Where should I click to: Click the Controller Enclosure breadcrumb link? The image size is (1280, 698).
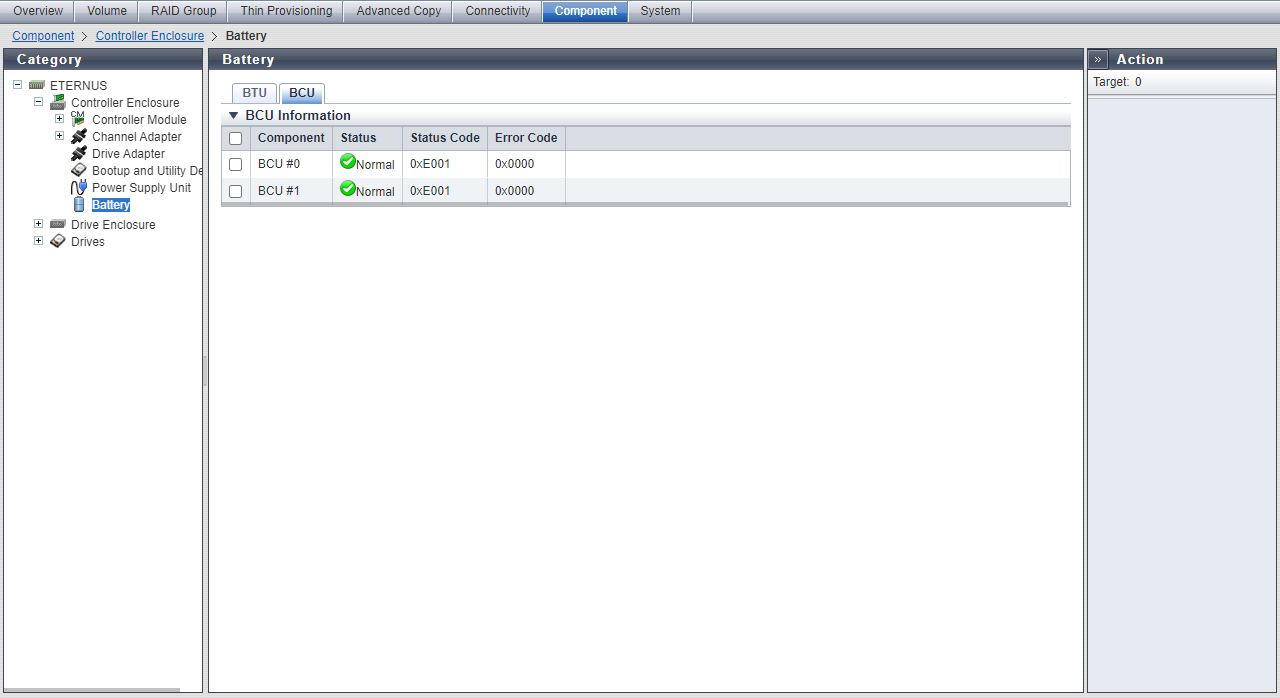pos(149,36)
